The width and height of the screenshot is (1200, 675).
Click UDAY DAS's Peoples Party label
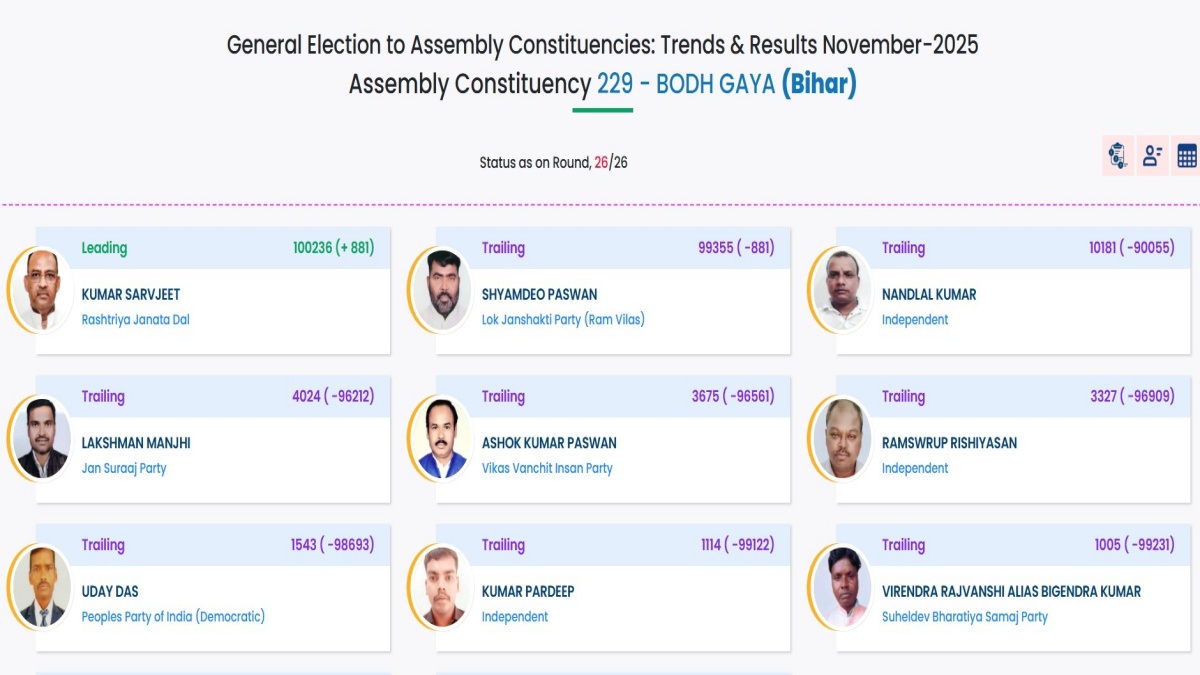coord(173,617)
